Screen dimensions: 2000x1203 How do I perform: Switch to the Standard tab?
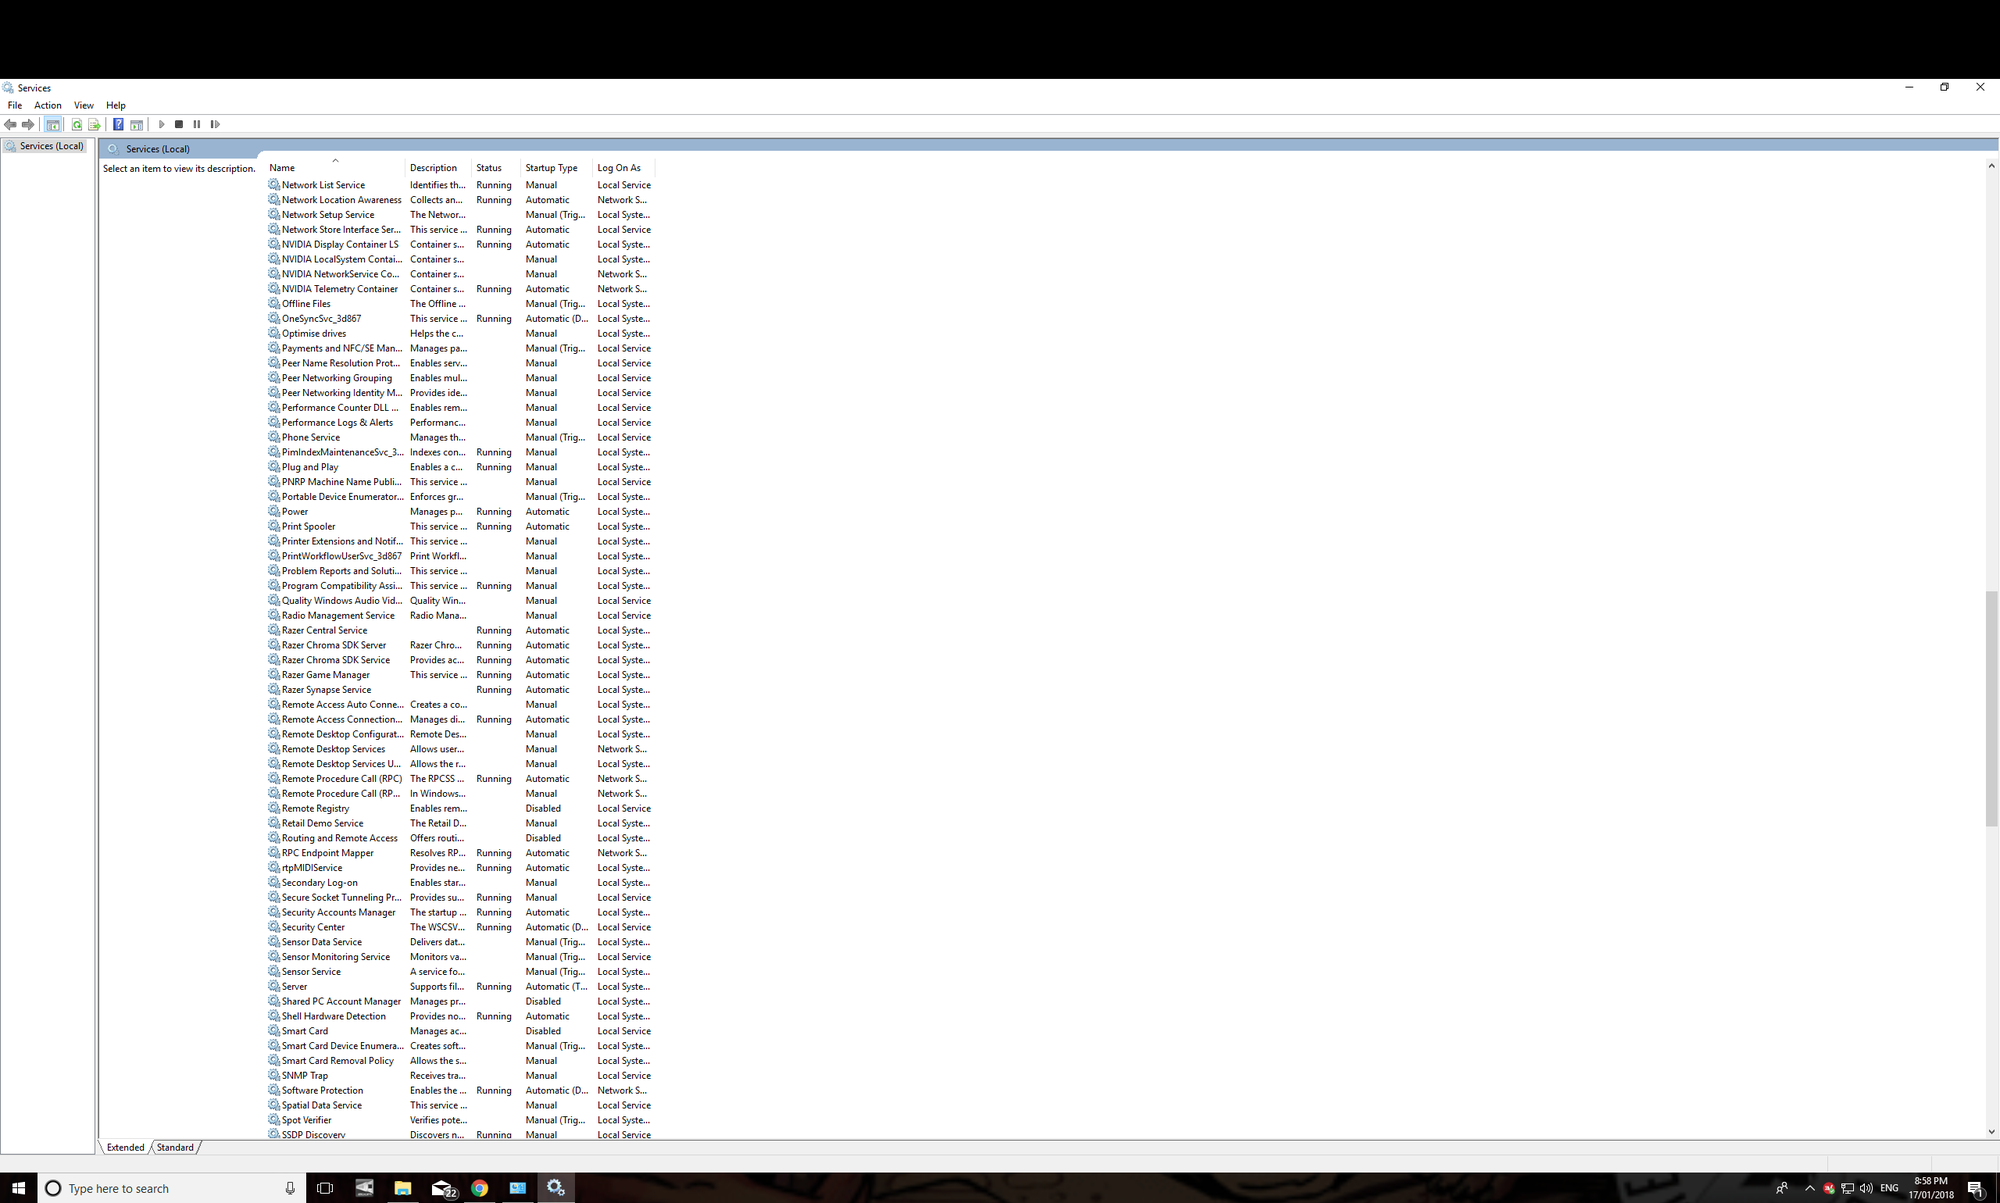pyautogui.click(x=175, y=1147)
